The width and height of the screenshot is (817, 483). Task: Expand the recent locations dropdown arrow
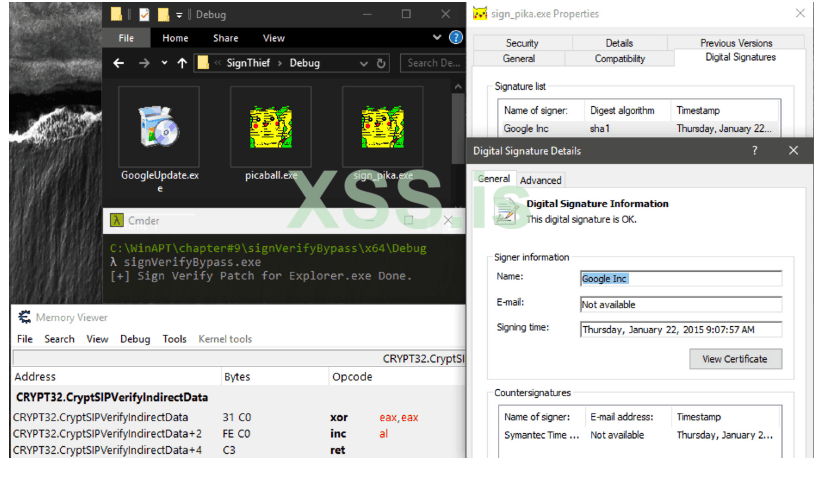pos(164,63)
